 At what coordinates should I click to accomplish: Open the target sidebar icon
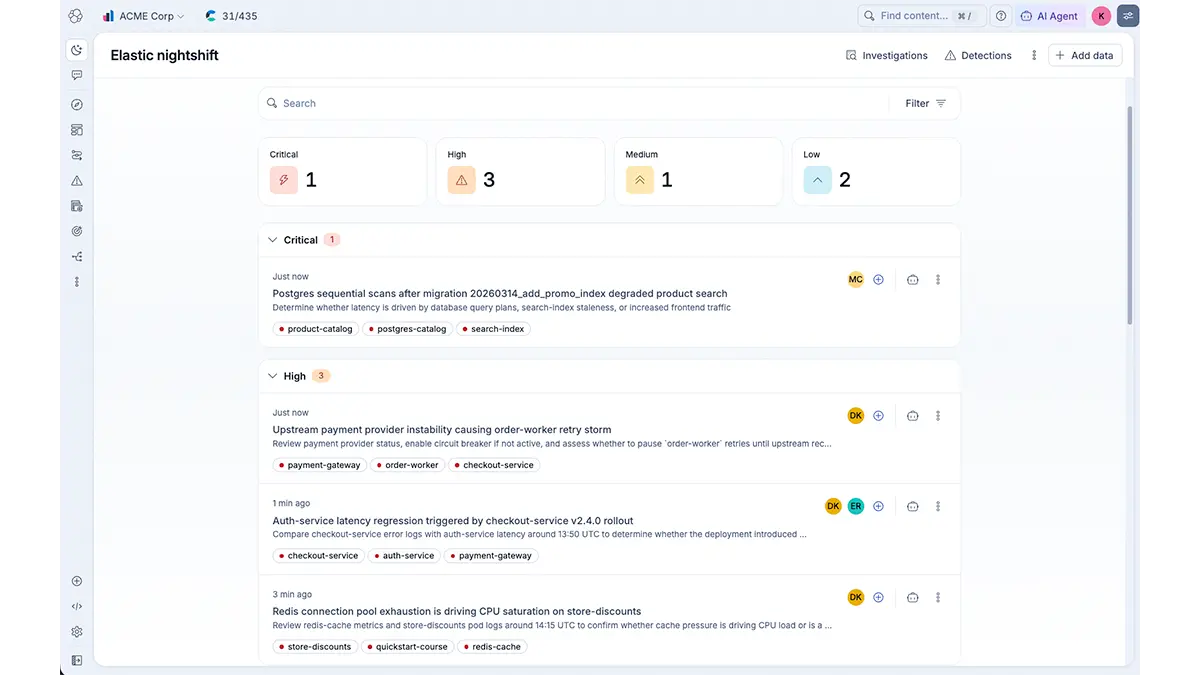pos(77,231)
